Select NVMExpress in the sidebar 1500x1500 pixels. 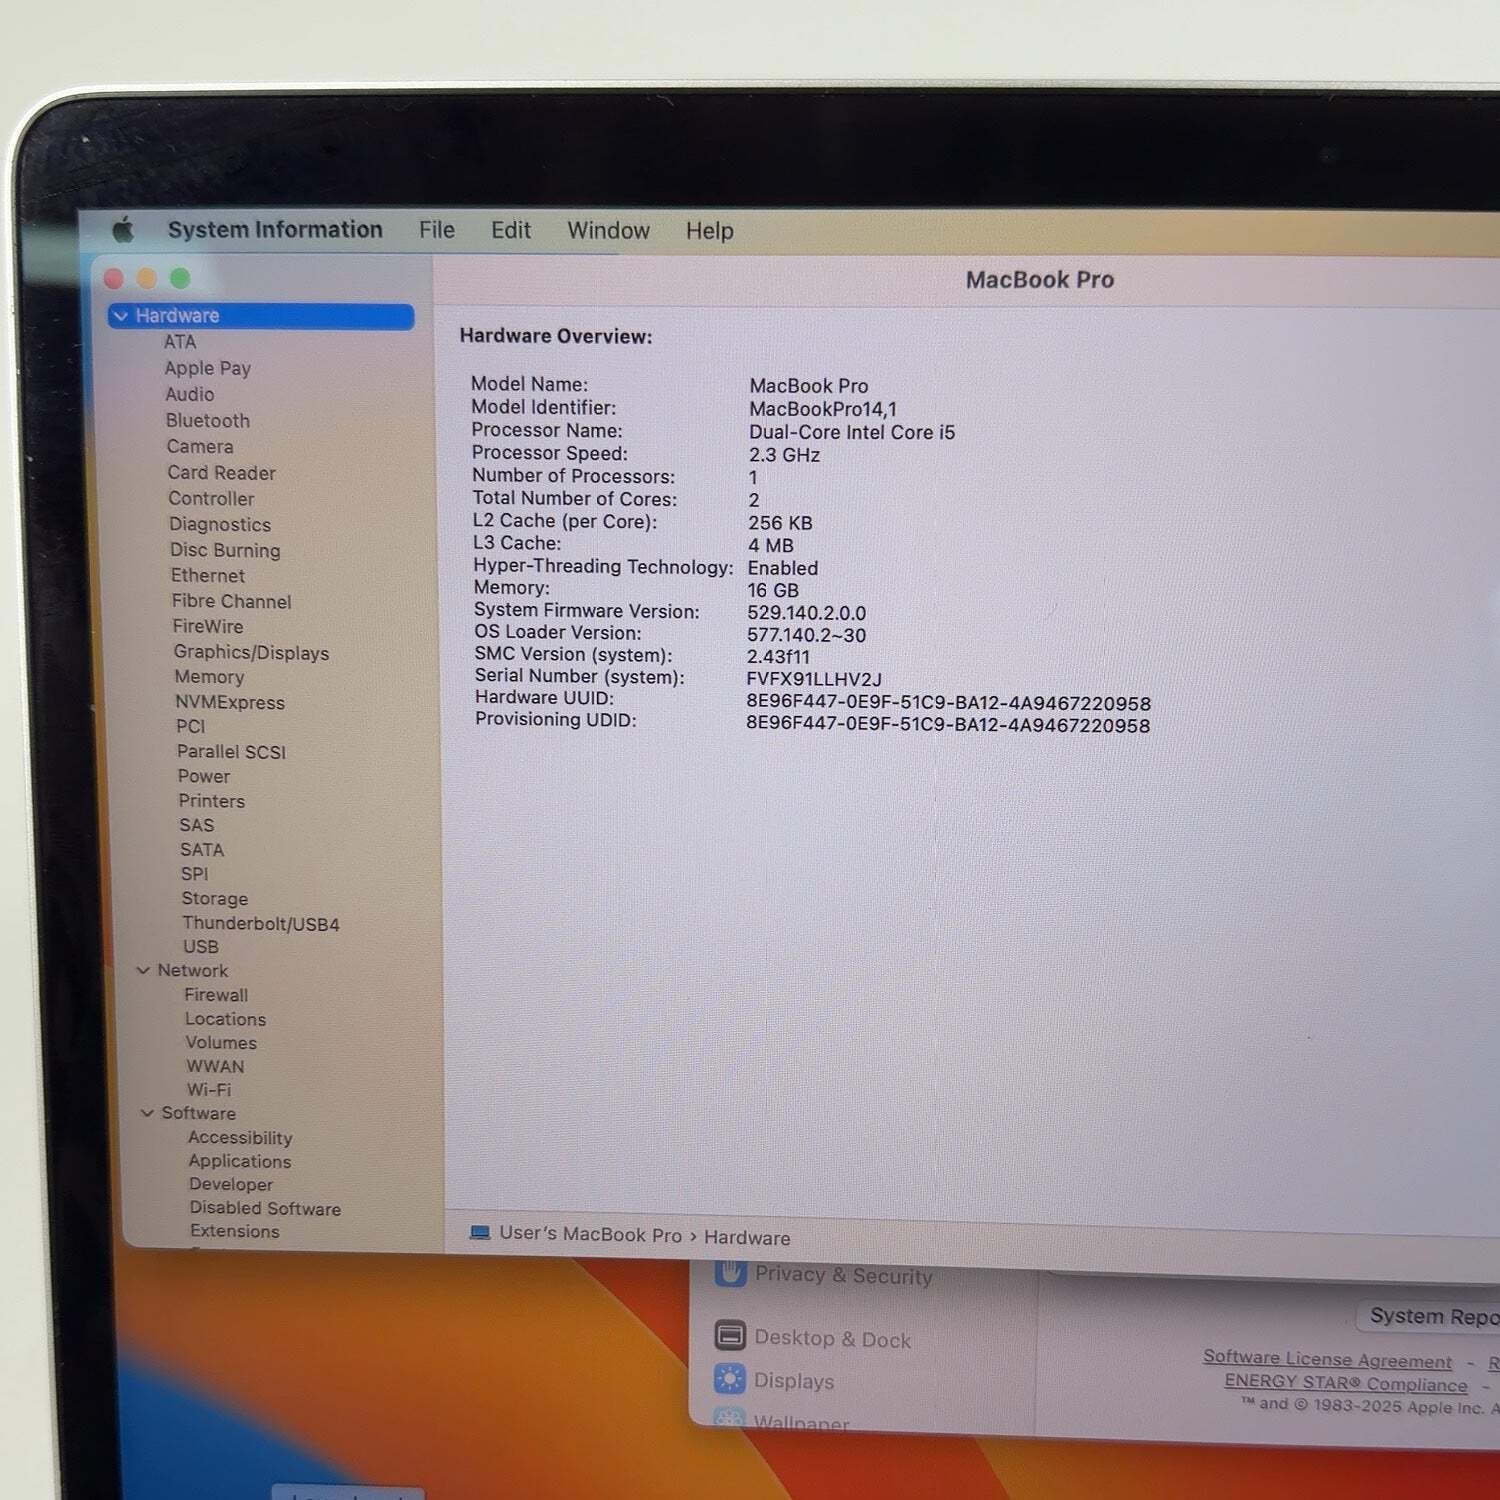230,702
